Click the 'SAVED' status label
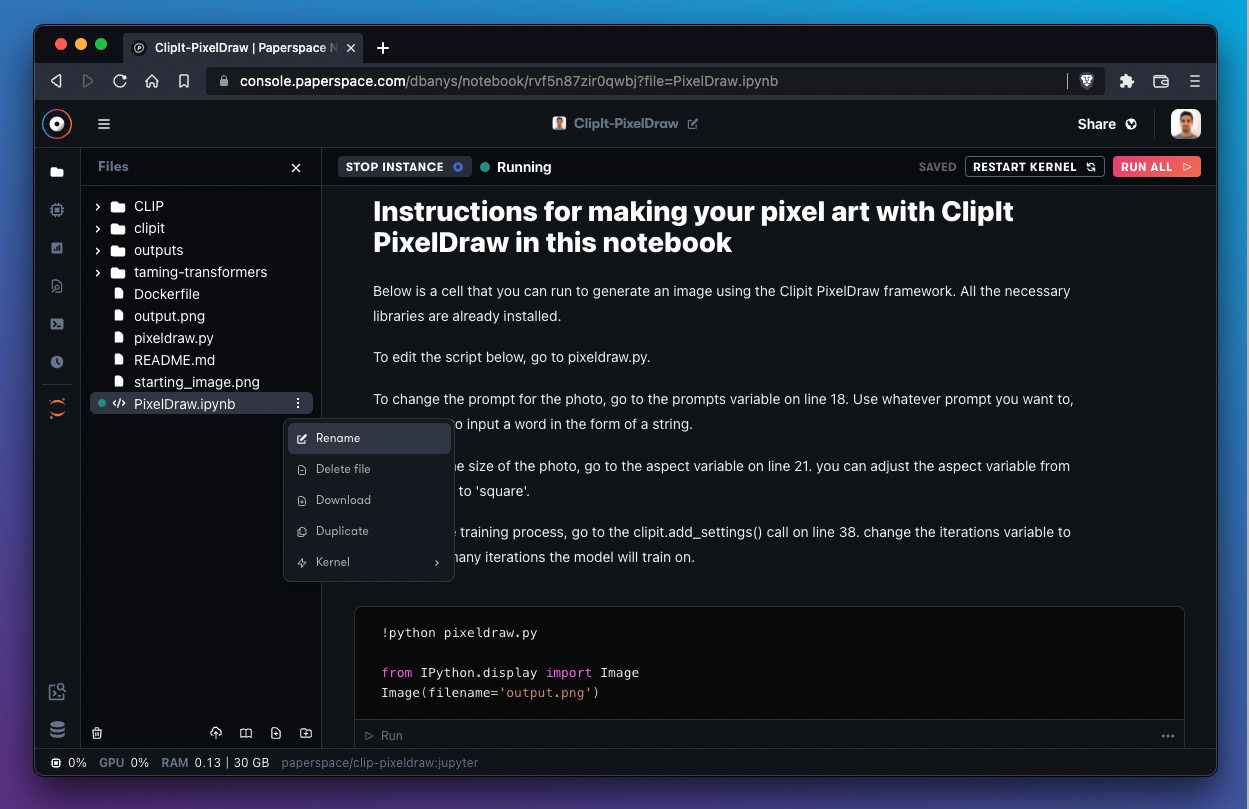Screen dimensions: 1249x809 pyautogui.click(x=938, y=167)
